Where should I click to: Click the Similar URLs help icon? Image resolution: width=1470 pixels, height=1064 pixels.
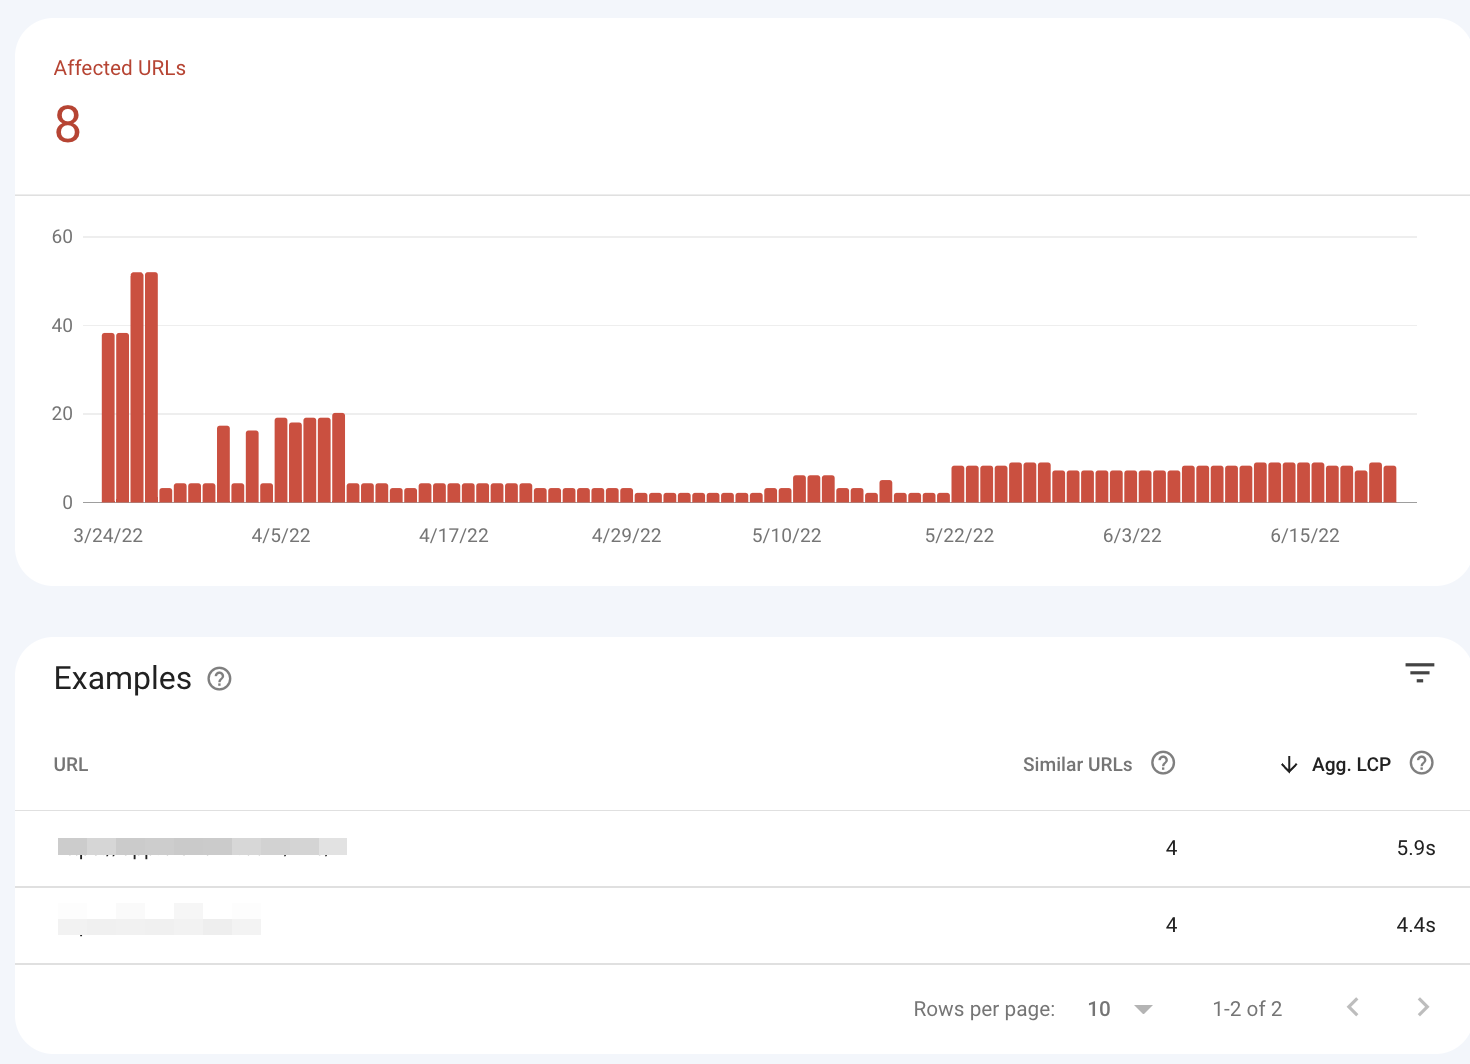point(1162,763)
